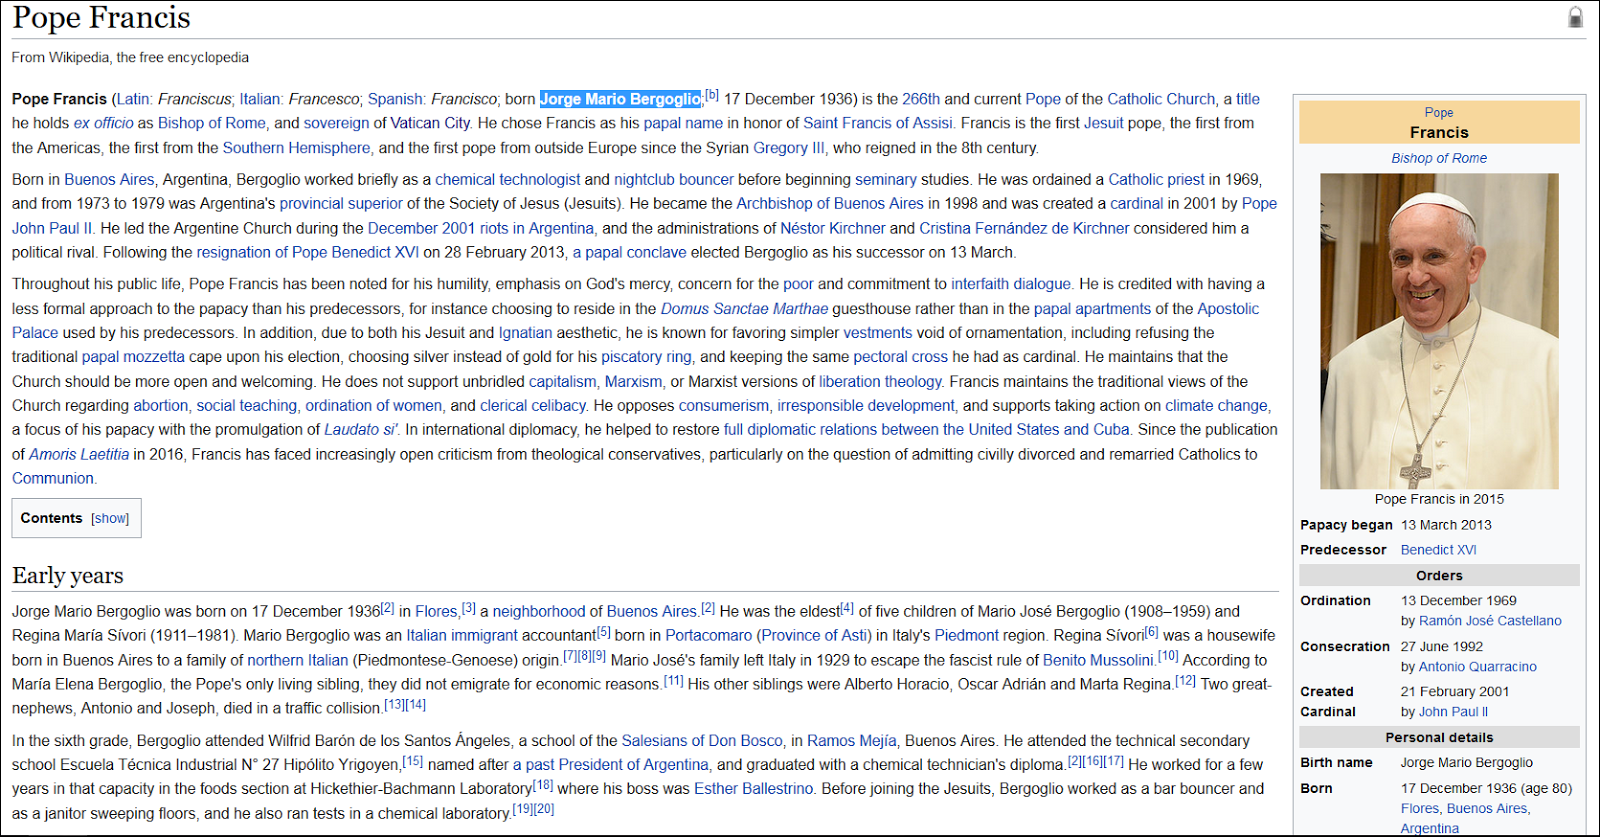Open the climate change link
This screenshot has height=837, width=1600.
(x=1216, y=406)
